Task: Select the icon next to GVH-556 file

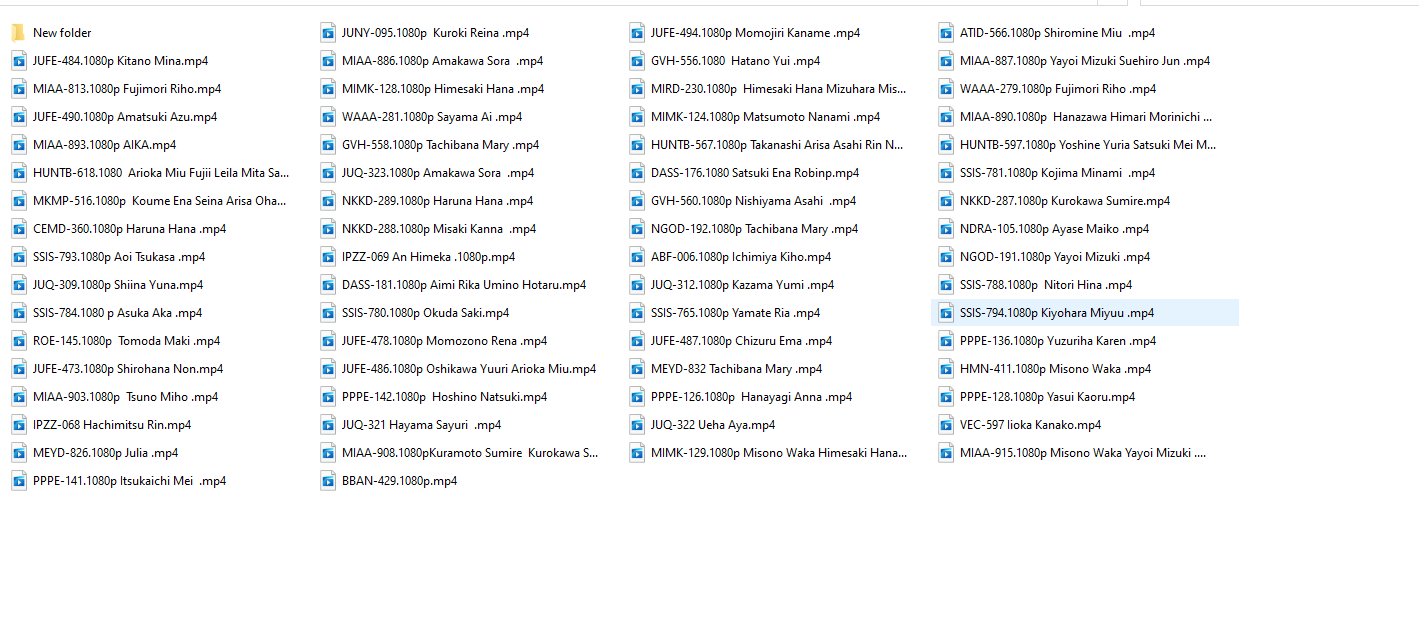Action: tap(637, 61)
